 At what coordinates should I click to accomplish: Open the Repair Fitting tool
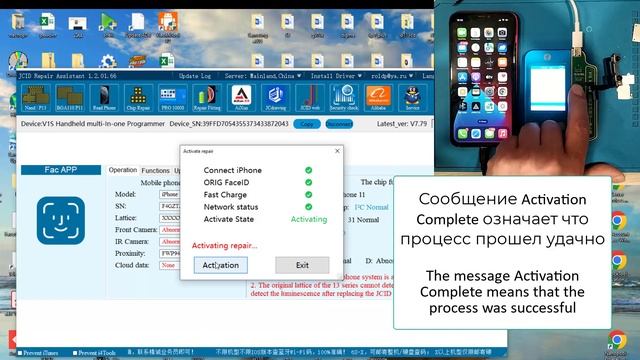[x=207, y=98]
